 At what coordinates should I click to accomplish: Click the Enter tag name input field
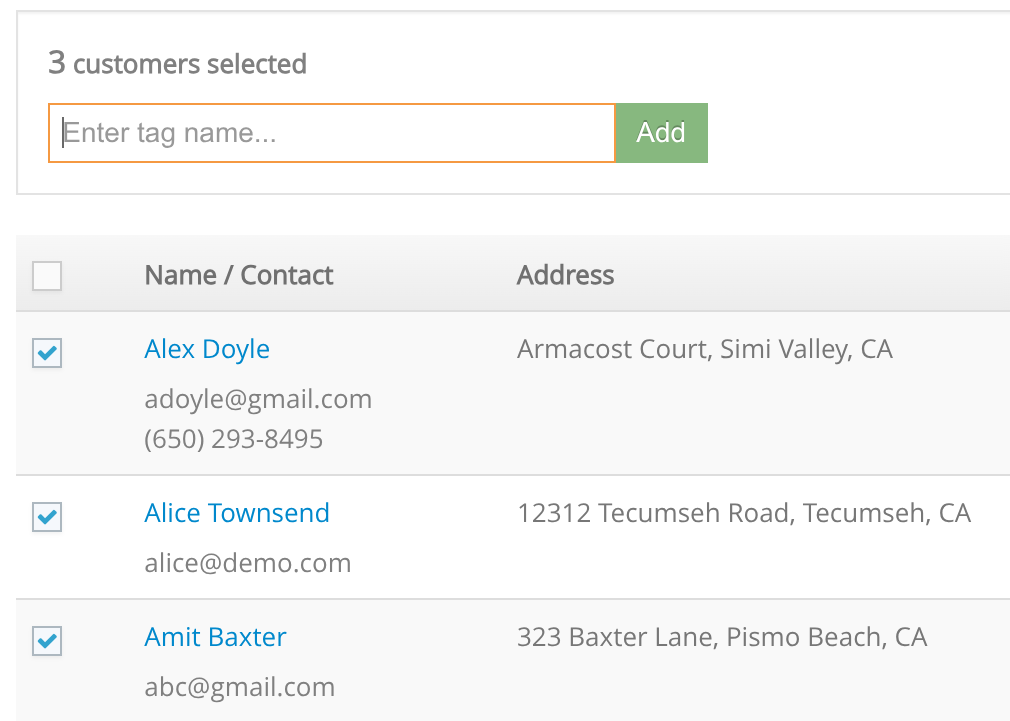coord(331,133)
